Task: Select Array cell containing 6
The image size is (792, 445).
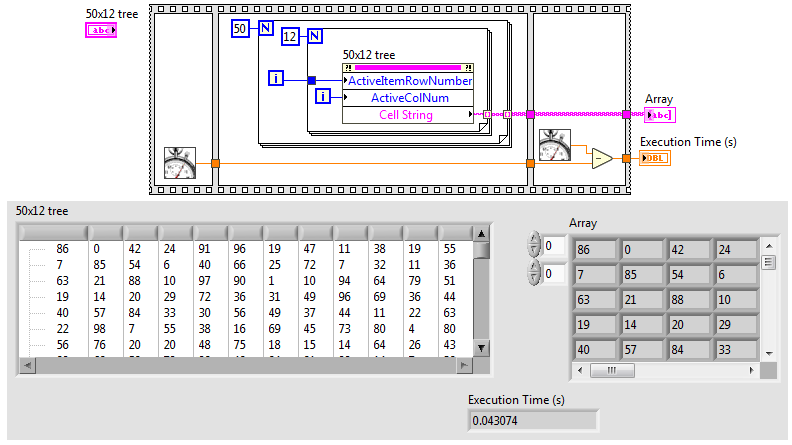Action: point(736,275)
